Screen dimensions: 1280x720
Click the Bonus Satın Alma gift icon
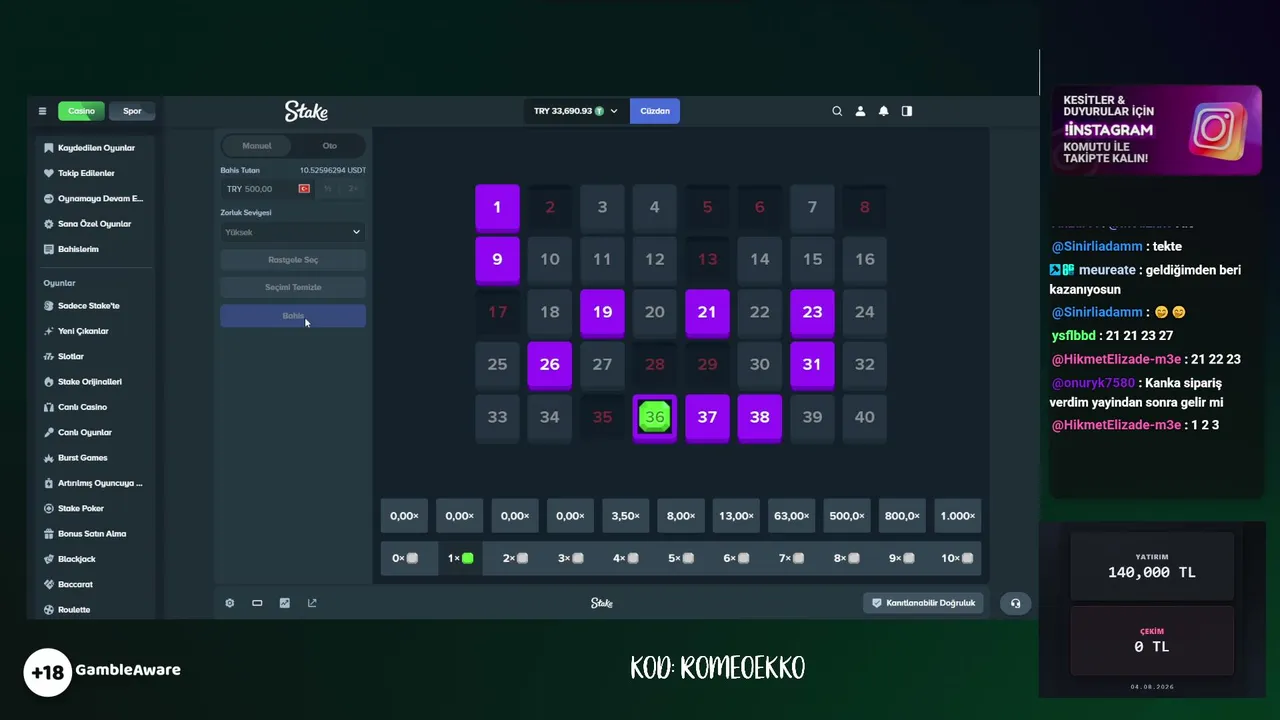pyautogui.click(x=48, y=534)
